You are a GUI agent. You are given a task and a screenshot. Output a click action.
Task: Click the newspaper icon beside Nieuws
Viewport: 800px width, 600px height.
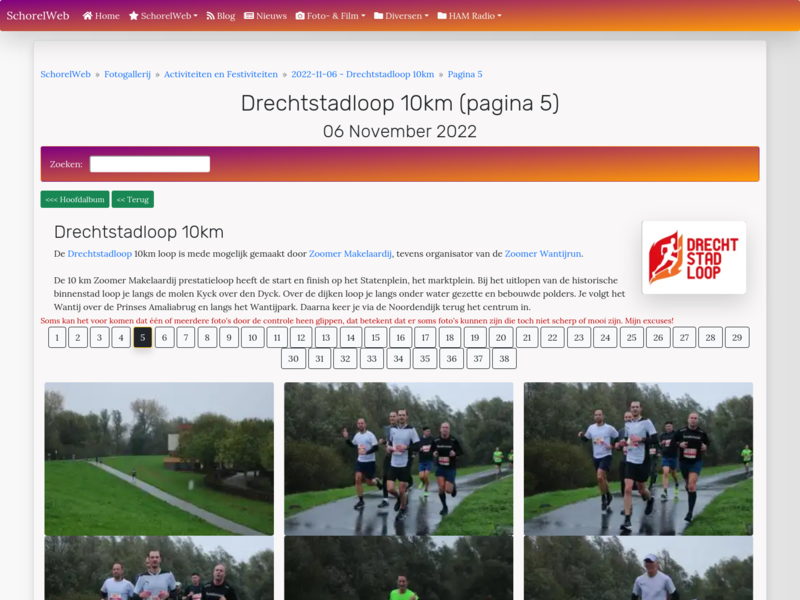(248, 16)
